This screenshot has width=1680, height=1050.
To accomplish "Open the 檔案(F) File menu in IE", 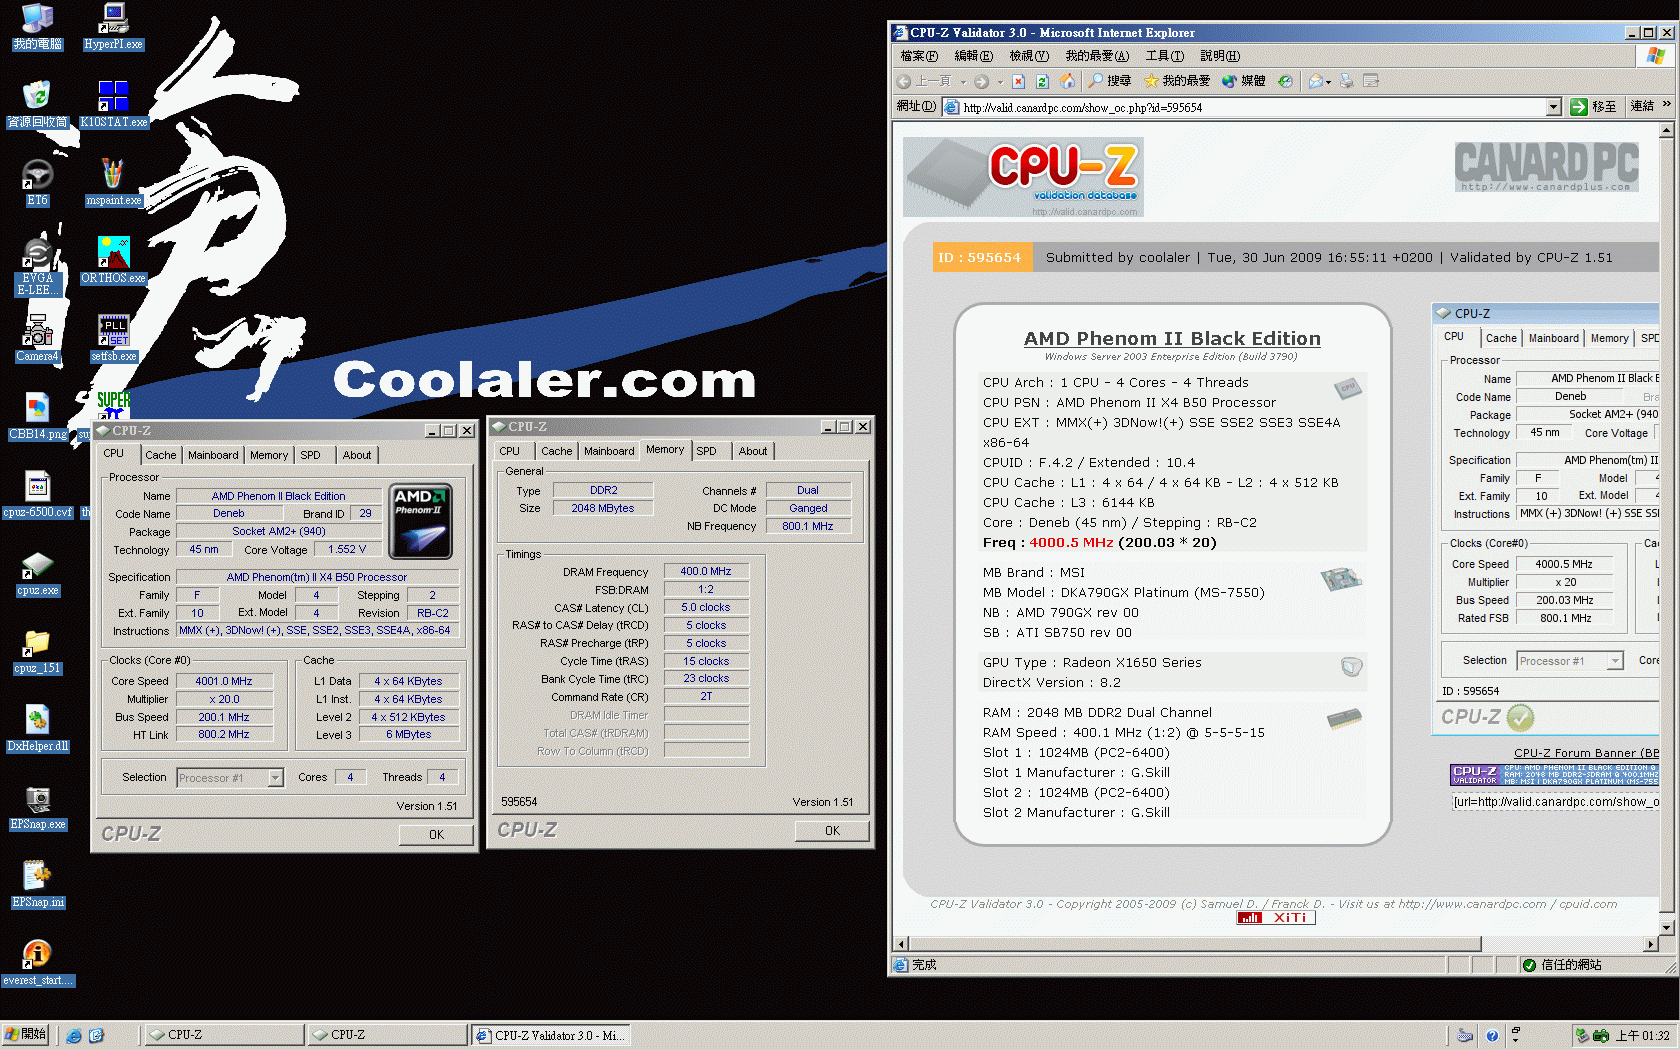I will click(x=918, y=56).
